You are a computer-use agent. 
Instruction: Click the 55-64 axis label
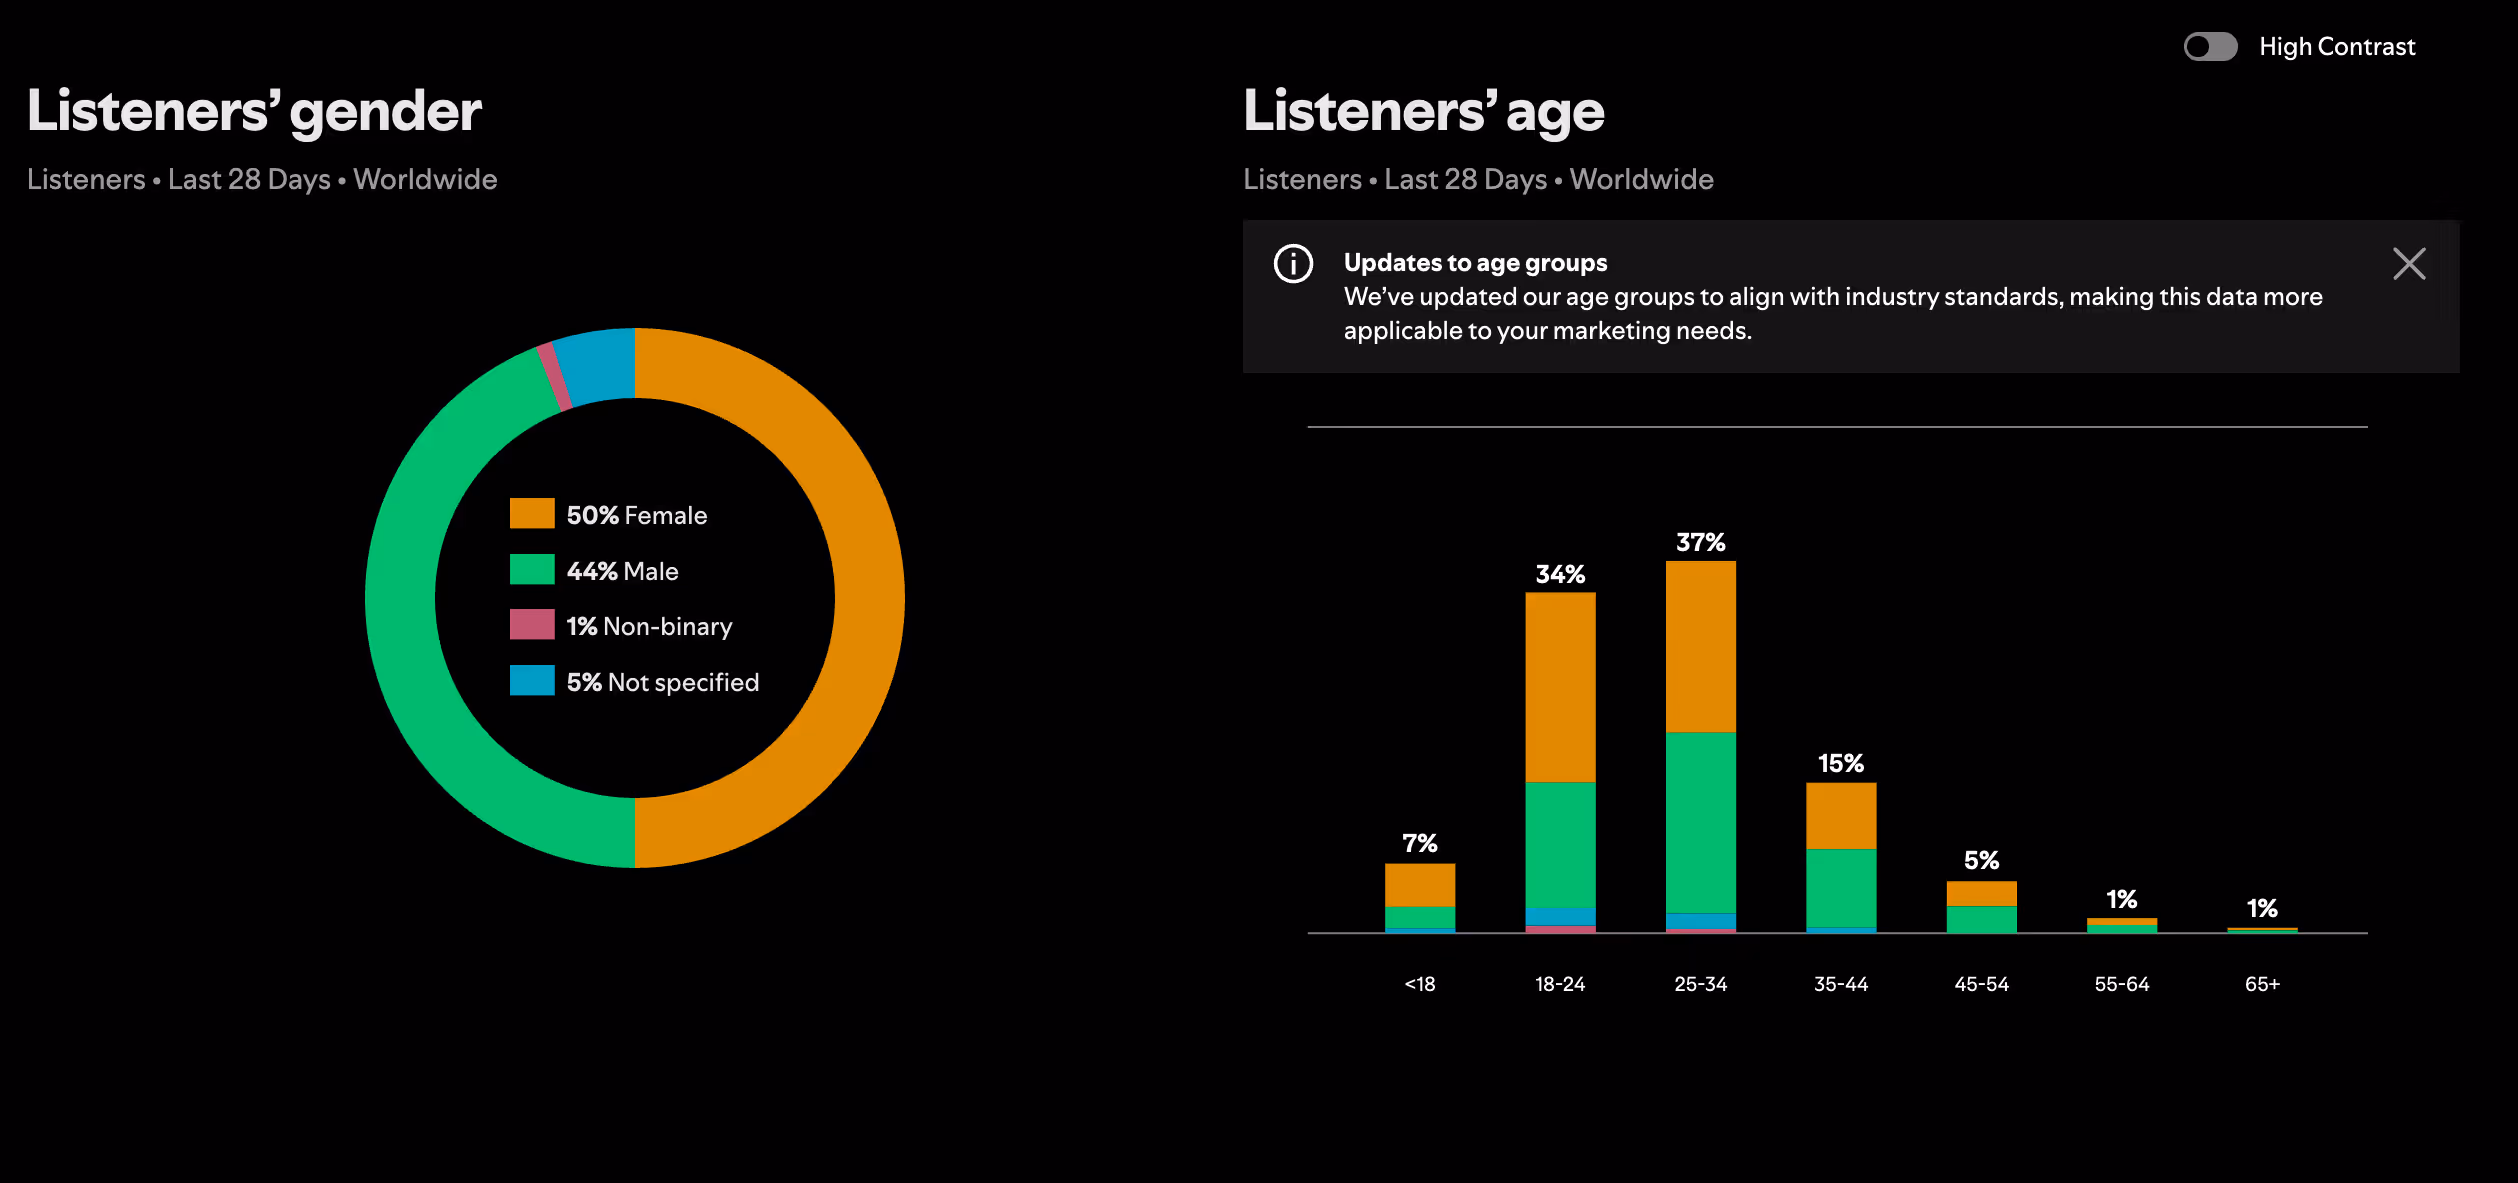(x=2121, y=984)
